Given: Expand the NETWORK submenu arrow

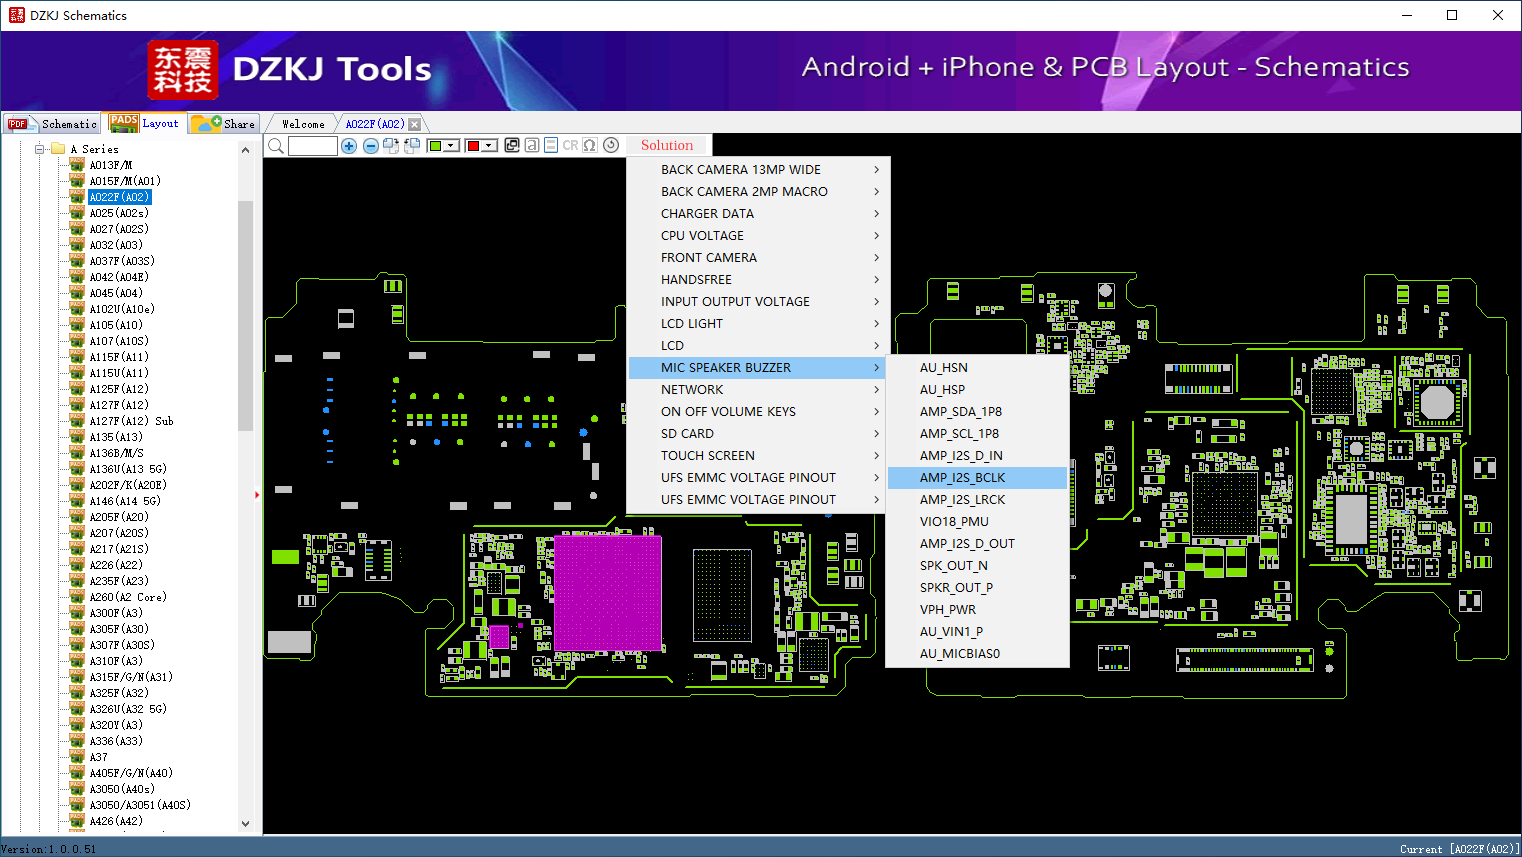Looking at the screenshot, I should click(x=877, y=390).
